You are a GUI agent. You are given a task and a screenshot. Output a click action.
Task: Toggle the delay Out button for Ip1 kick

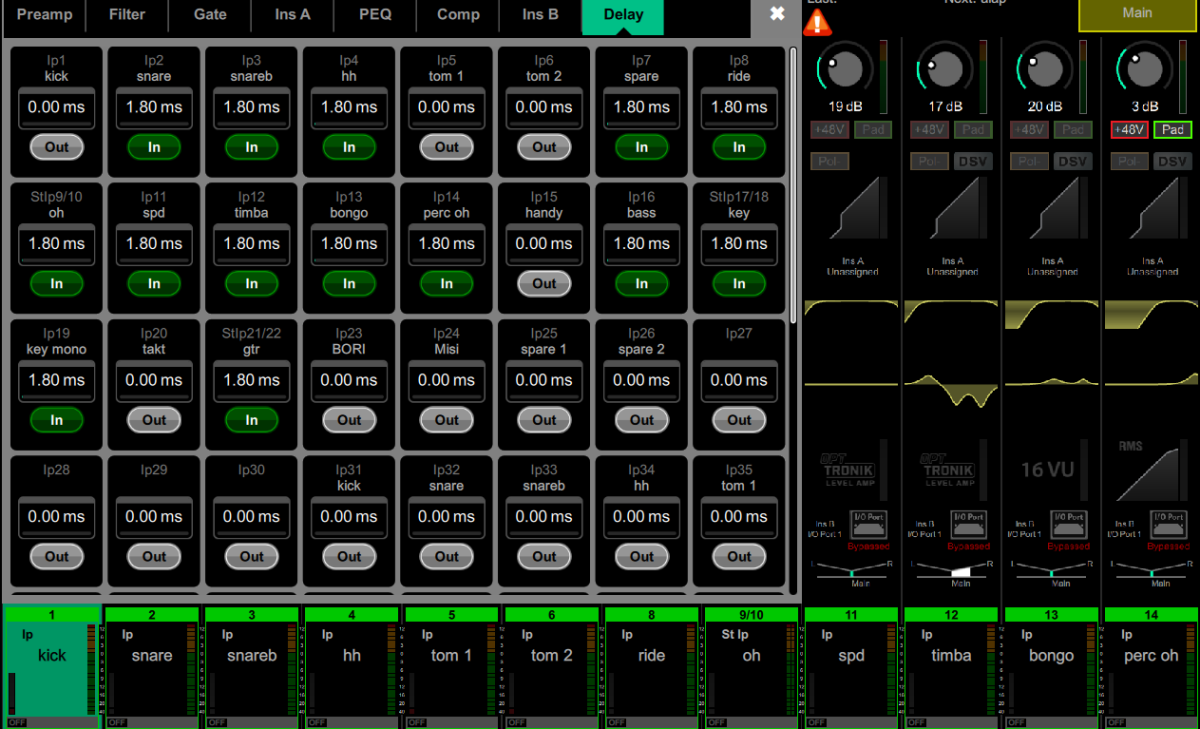pos(56,147)
